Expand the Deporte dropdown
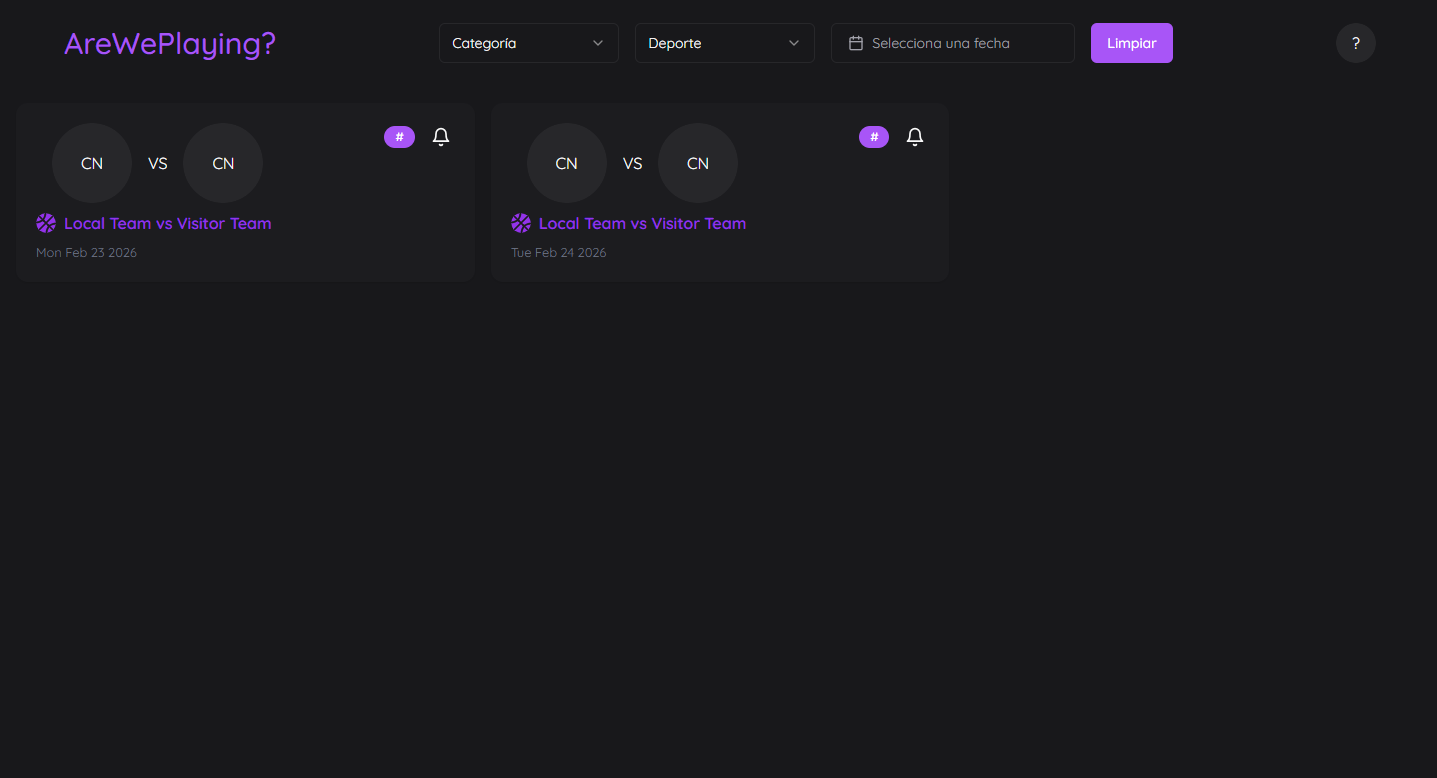1437x778 pixels. click(x=724, y=43)
